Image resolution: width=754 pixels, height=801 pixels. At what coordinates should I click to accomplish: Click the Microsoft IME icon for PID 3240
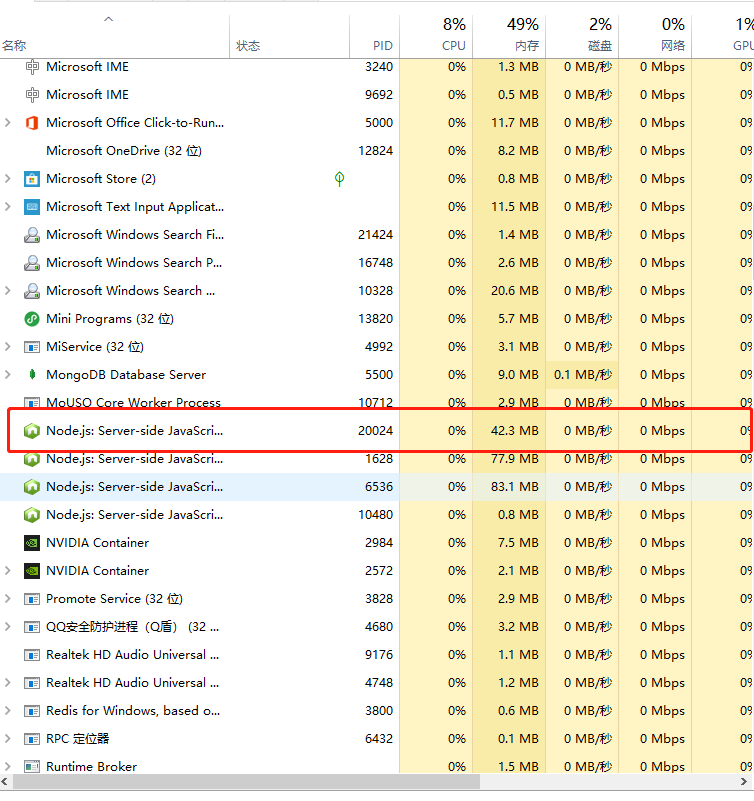pyautogui.click(x=32, y=67)
